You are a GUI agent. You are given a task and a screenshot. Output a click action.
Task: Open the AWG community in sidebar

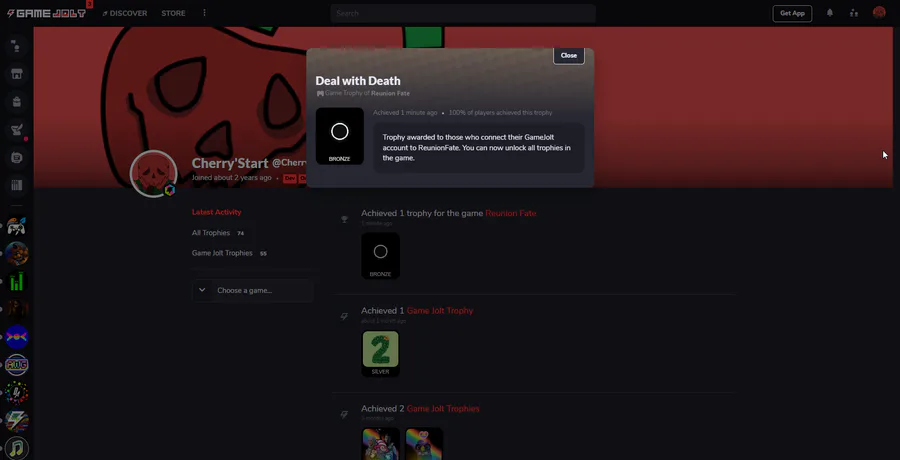point(17,365)
